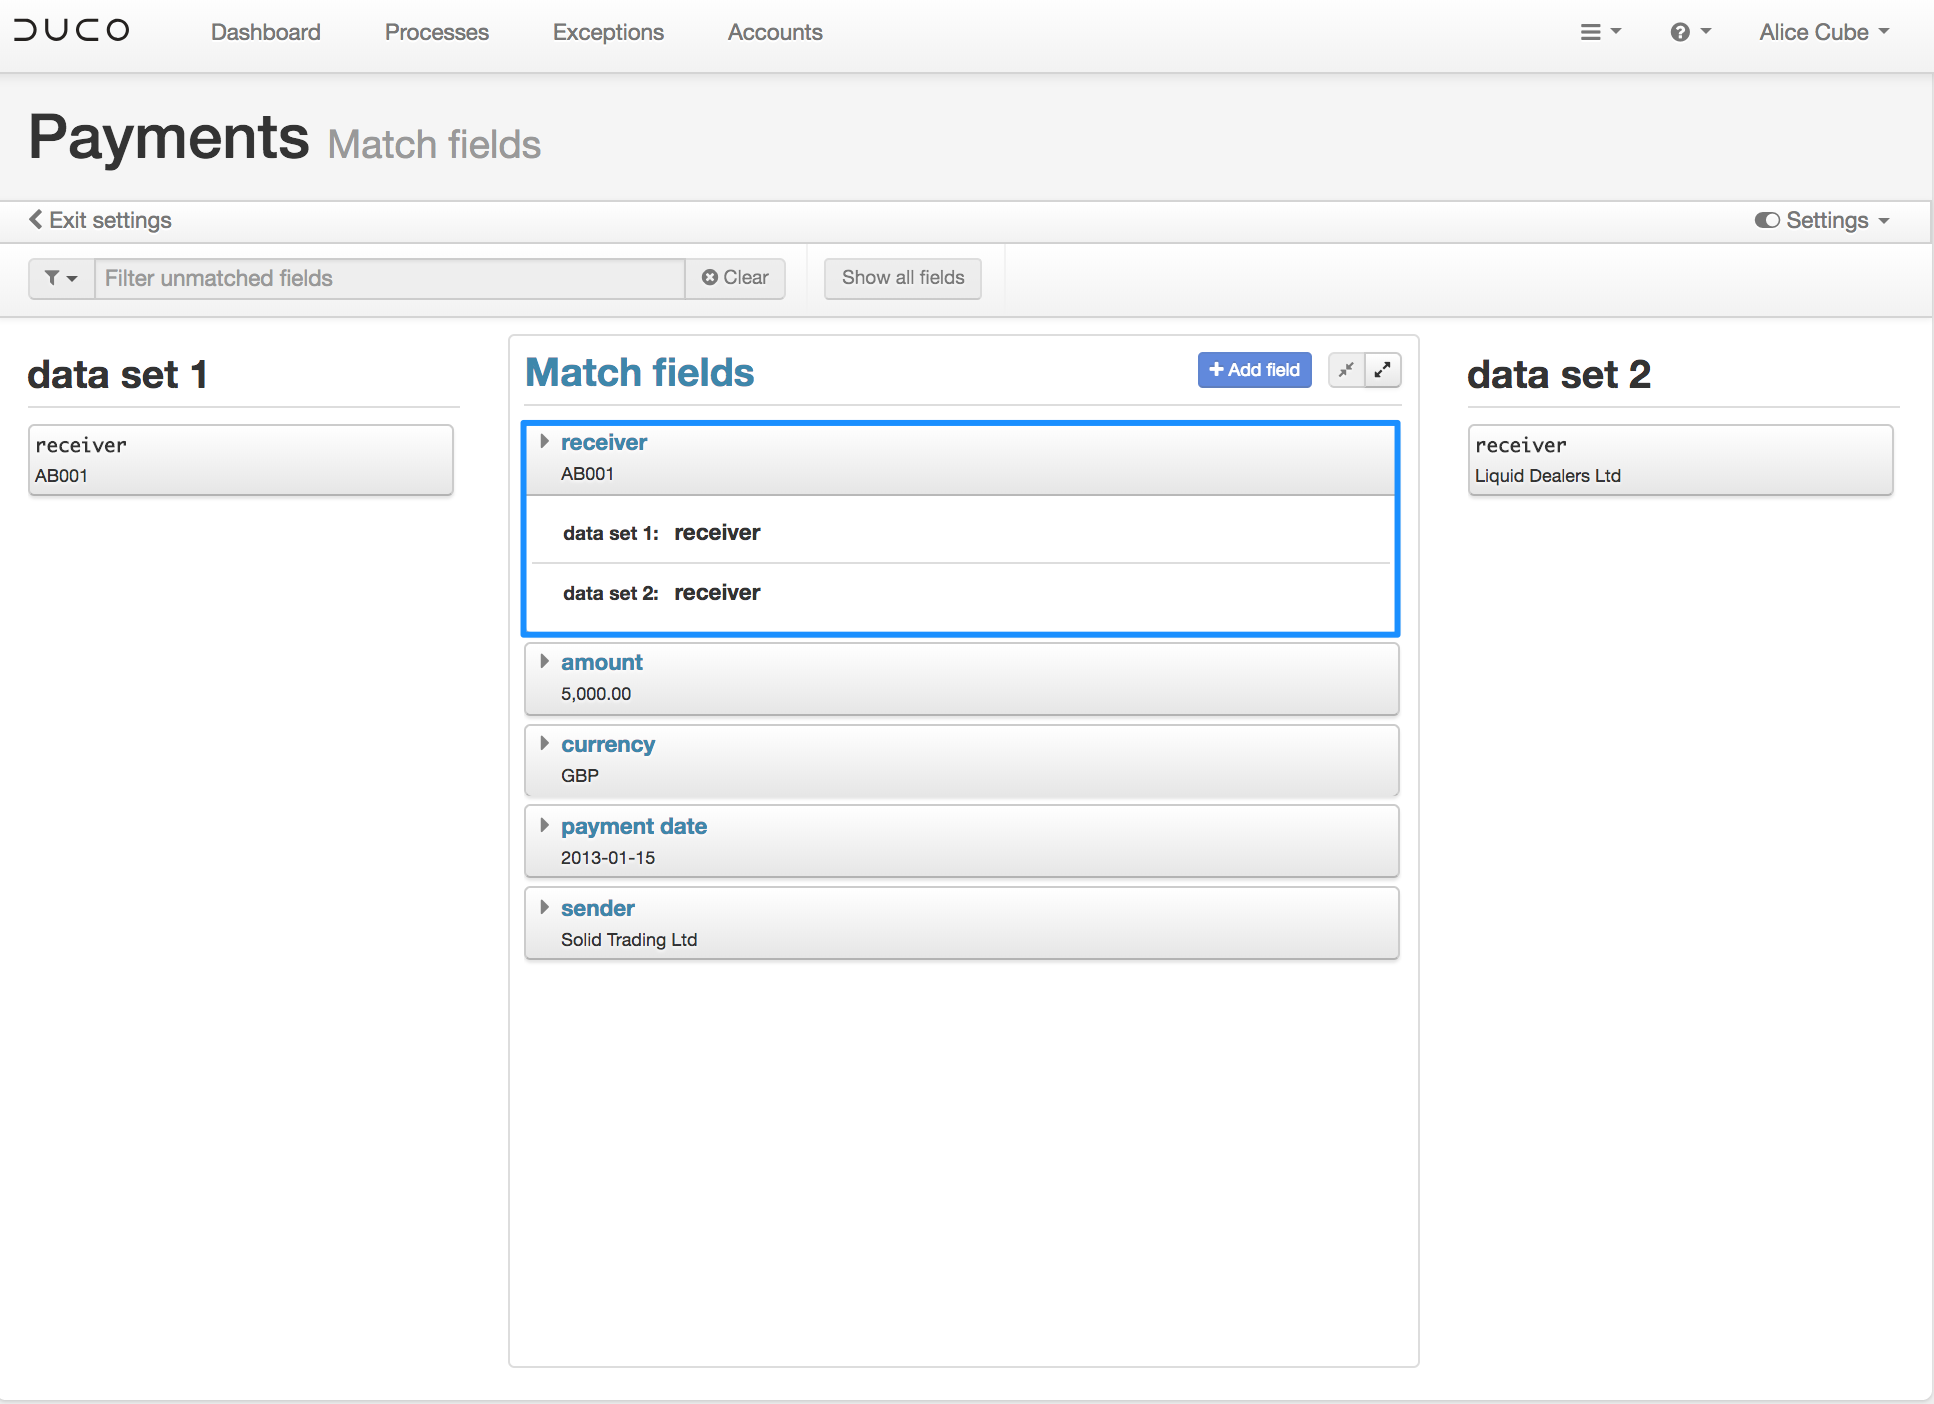Select receiver AB001 card in data set 1
Viewport: 1934px width, 1404px height.
click(x=241, y=460)
